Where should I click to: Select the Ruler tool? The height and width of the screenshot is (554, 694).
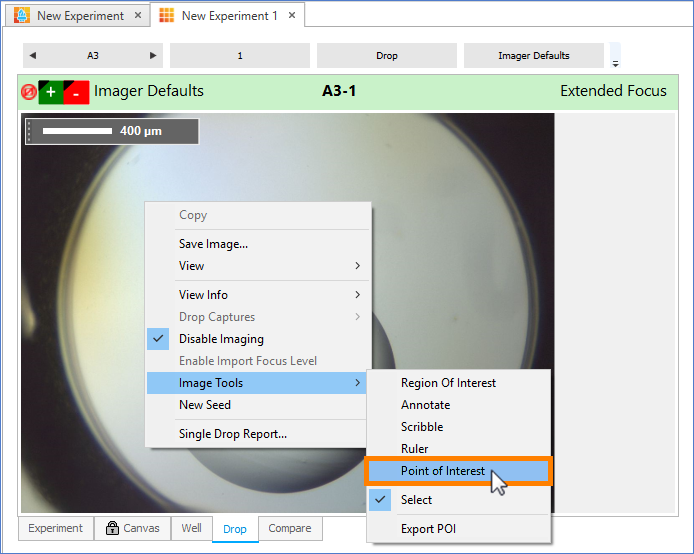tap(459, 449)
